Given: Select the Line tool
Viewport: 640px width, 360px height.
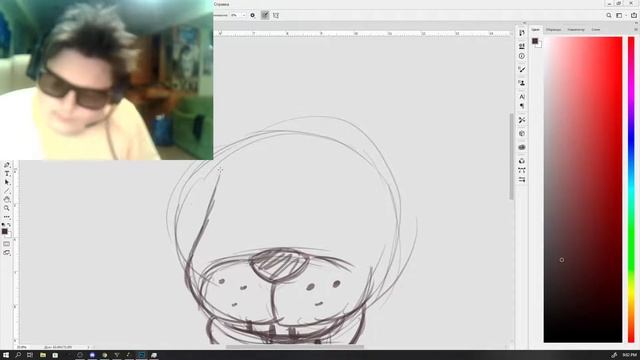Looking at the screenshot, I should click(7, 191).
